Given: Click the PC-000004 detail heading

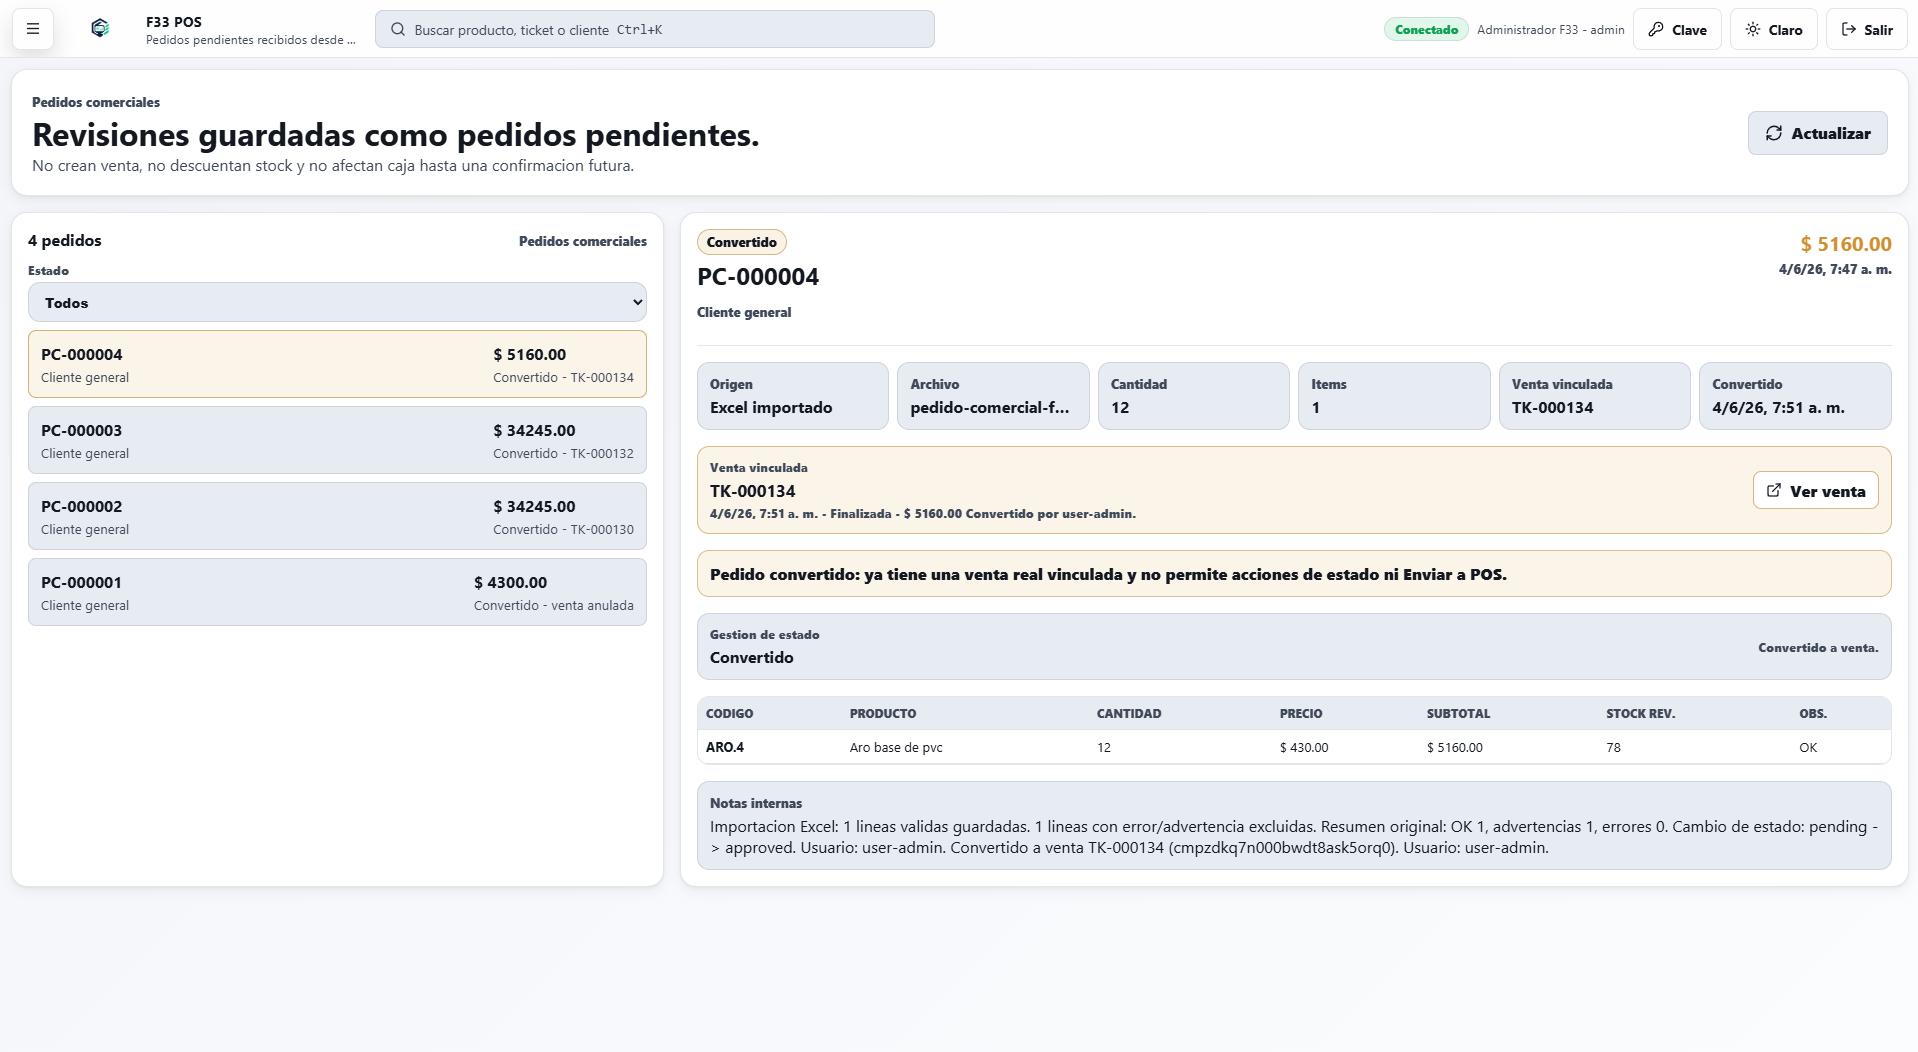Looking at the screenshot, I should click(758, 277).
